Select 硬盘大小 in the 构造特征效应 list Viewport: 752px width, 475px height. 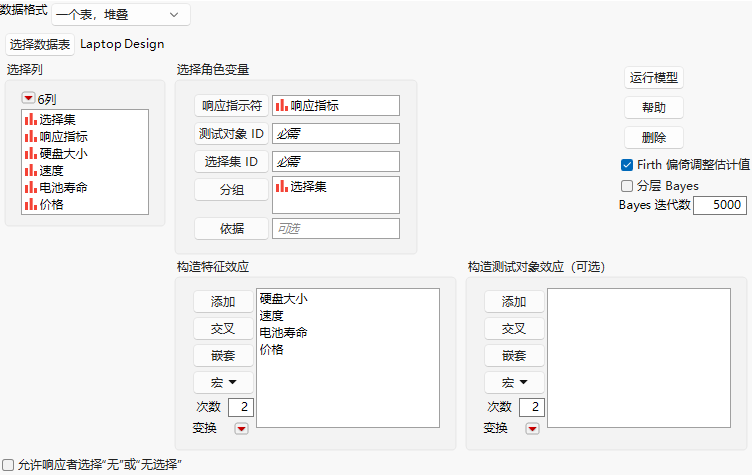[x=283, y=298]
